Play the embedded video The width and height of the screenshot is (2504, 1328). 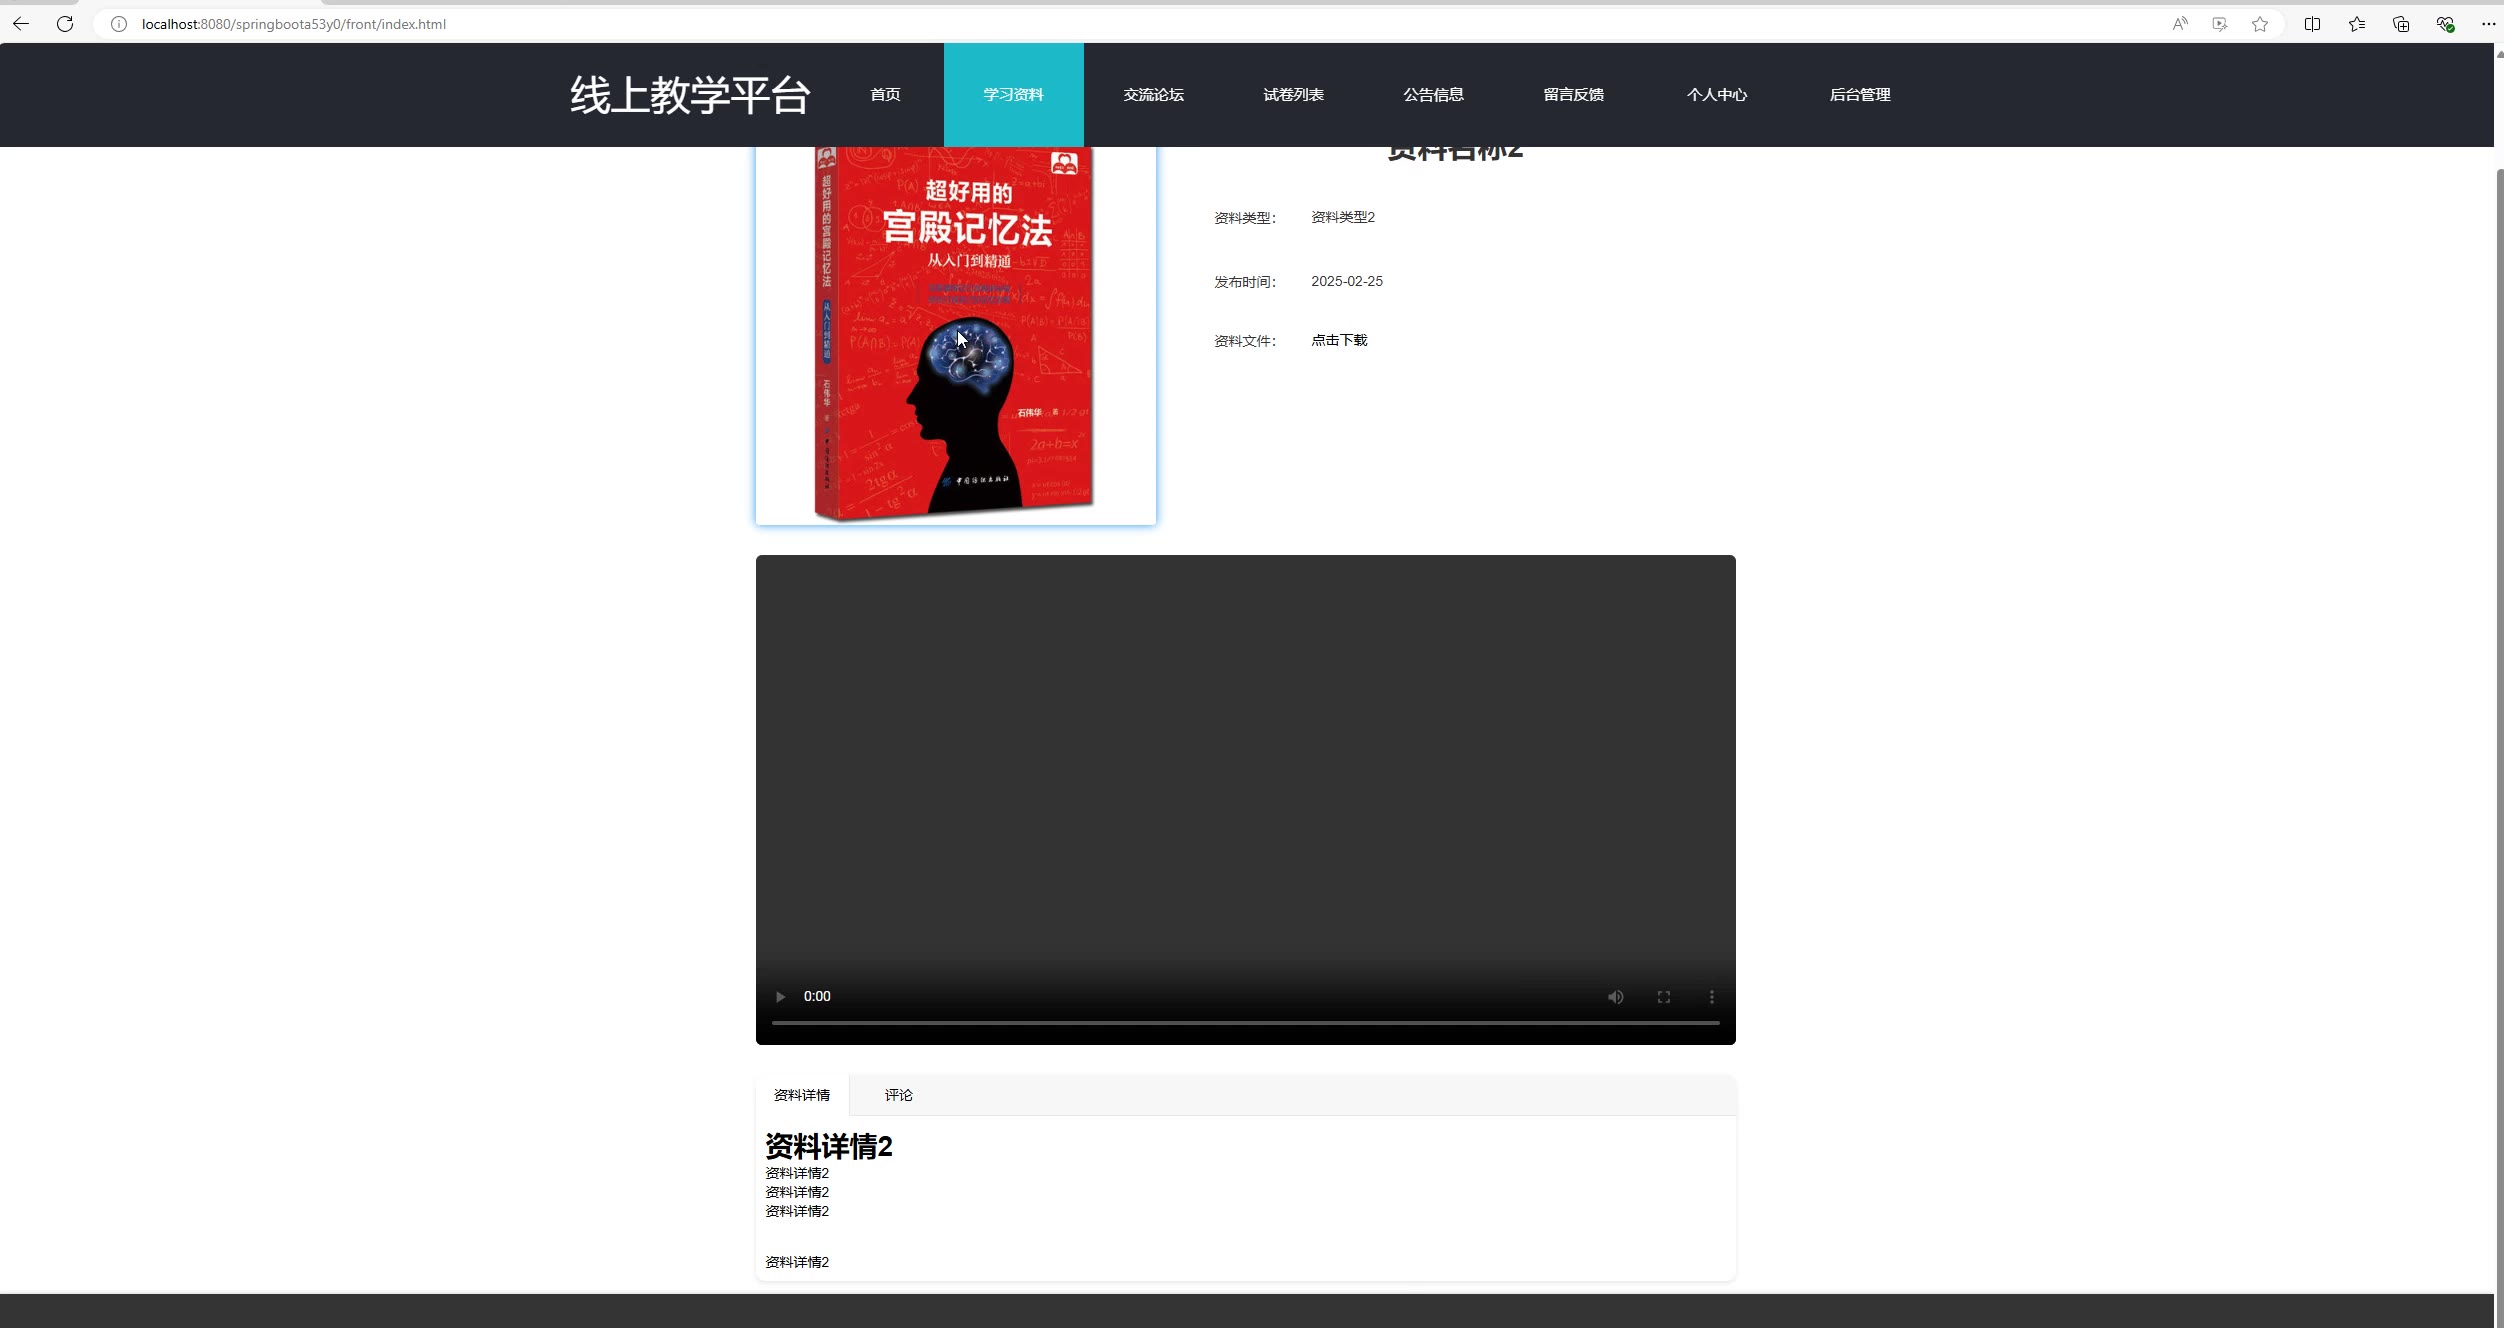[x=780, y=997]
